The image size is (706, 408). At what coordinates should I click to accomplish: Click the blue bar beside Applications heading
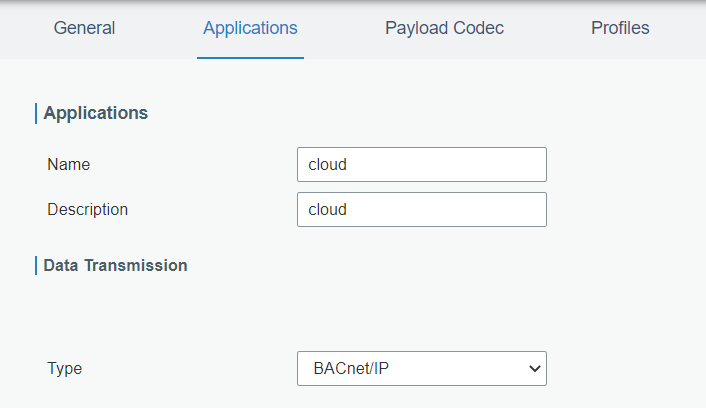[x=36, y=113]
